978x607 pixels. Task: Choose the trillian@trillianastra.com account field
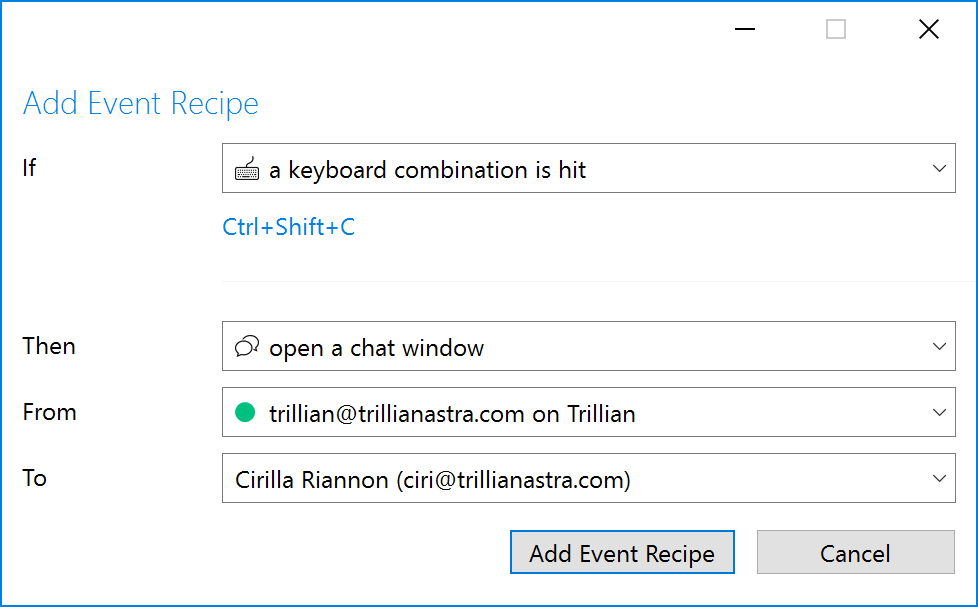click(x=588, y=412)
